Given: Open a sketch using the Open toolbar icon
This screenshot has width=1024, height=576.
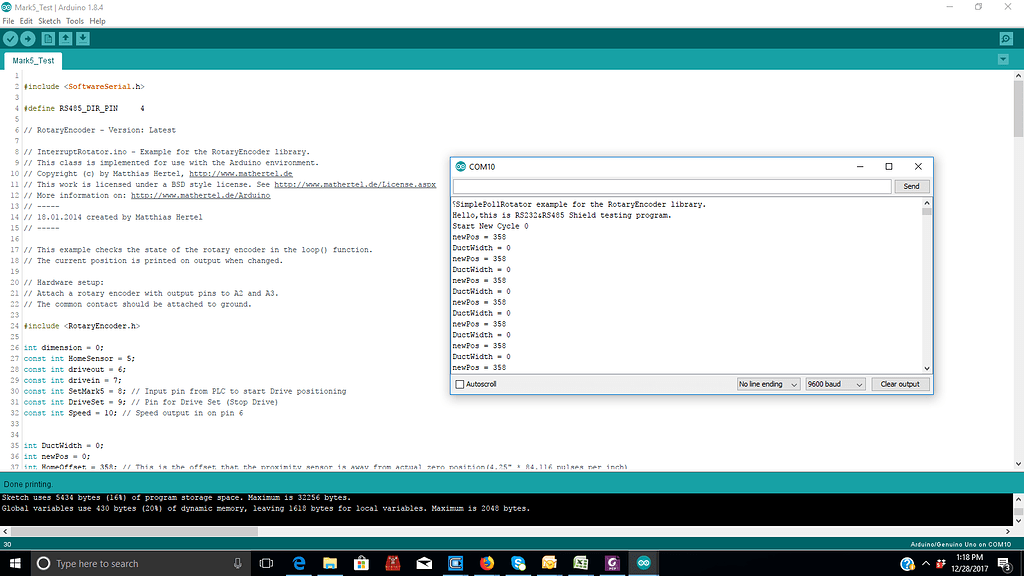Looking at the screenshot, I should [66, 38].
